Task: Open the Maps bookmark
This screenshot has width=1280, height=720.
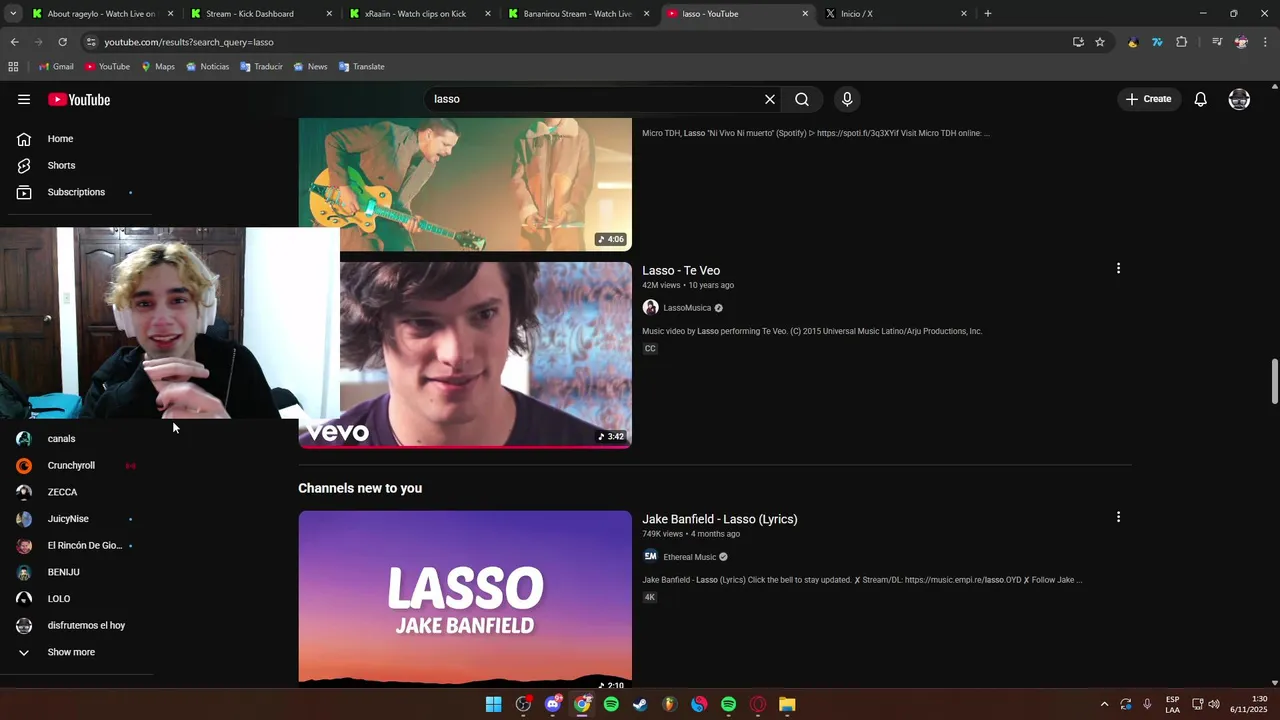Action: click(x=158, y=67)
